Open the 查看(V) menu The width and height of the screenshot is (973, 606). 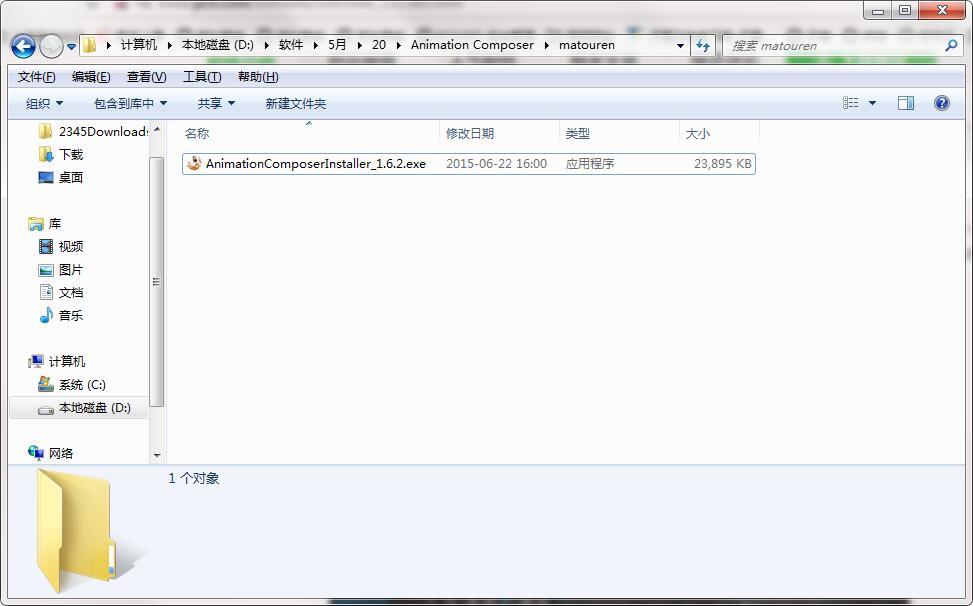[146, 77]
